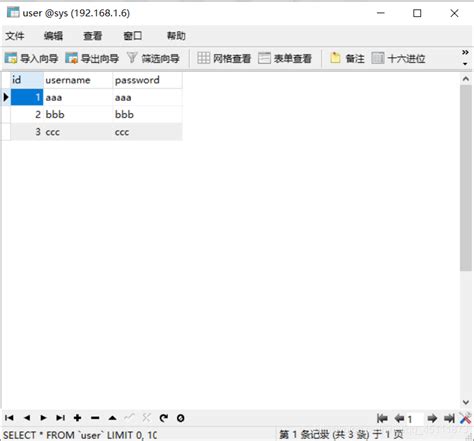Select the id cell with value 1

(27, 97)
